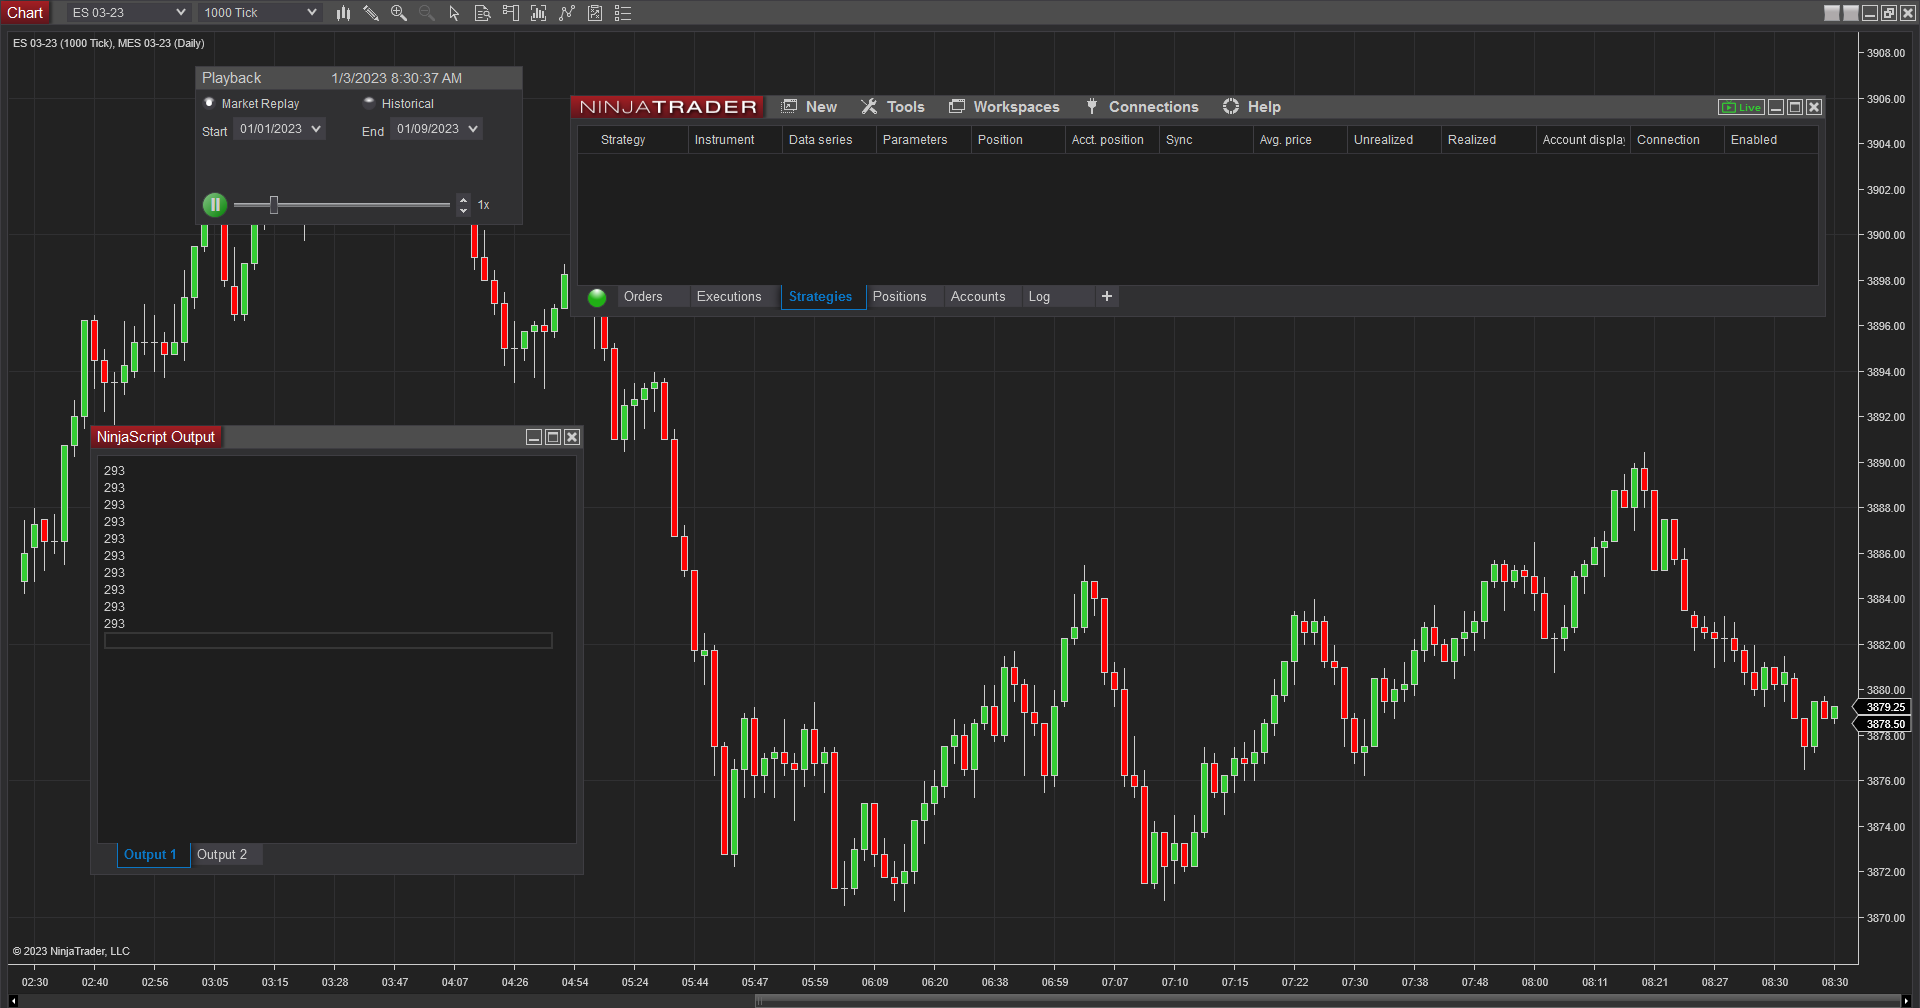Click the green Live button
This screenshot has height=1008, width=1920.
1741,107
